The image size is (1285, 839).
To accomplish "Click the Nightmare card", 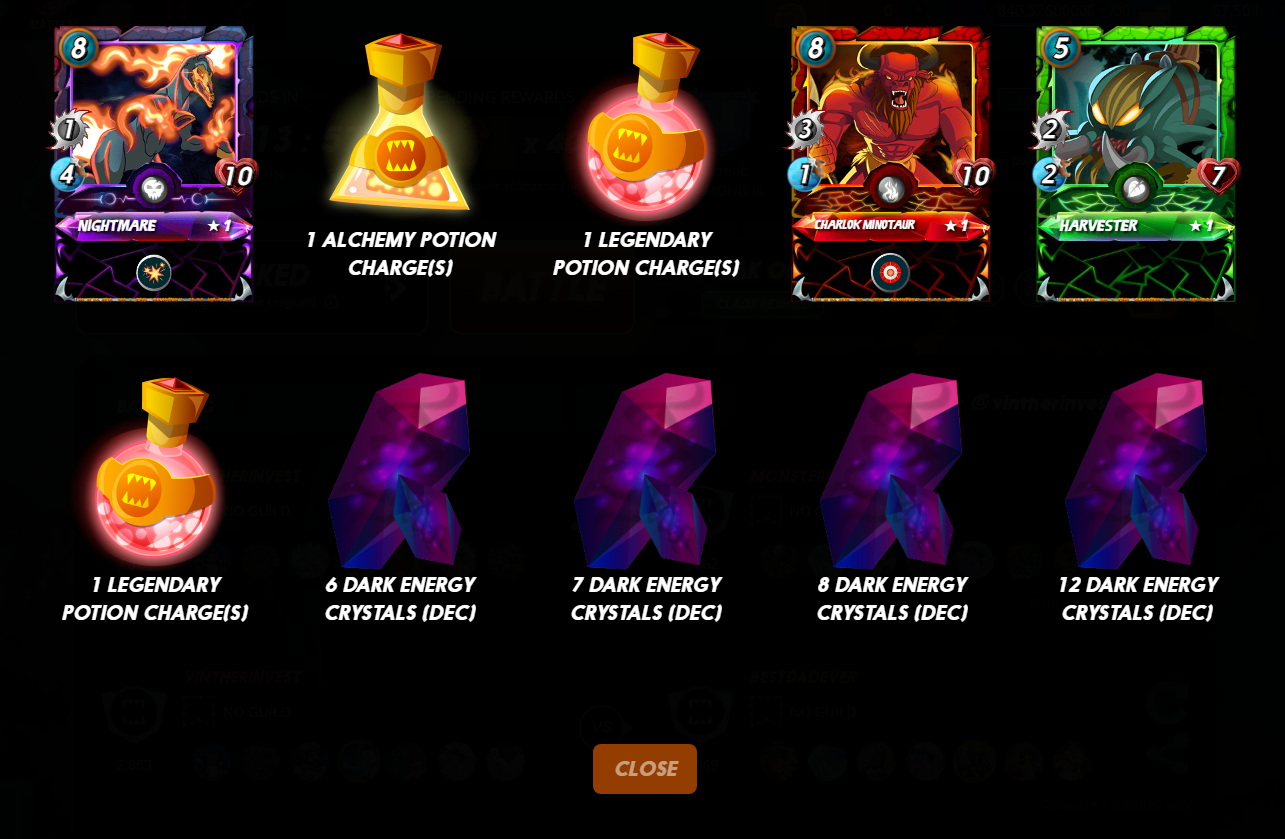I will coord(154,164).
